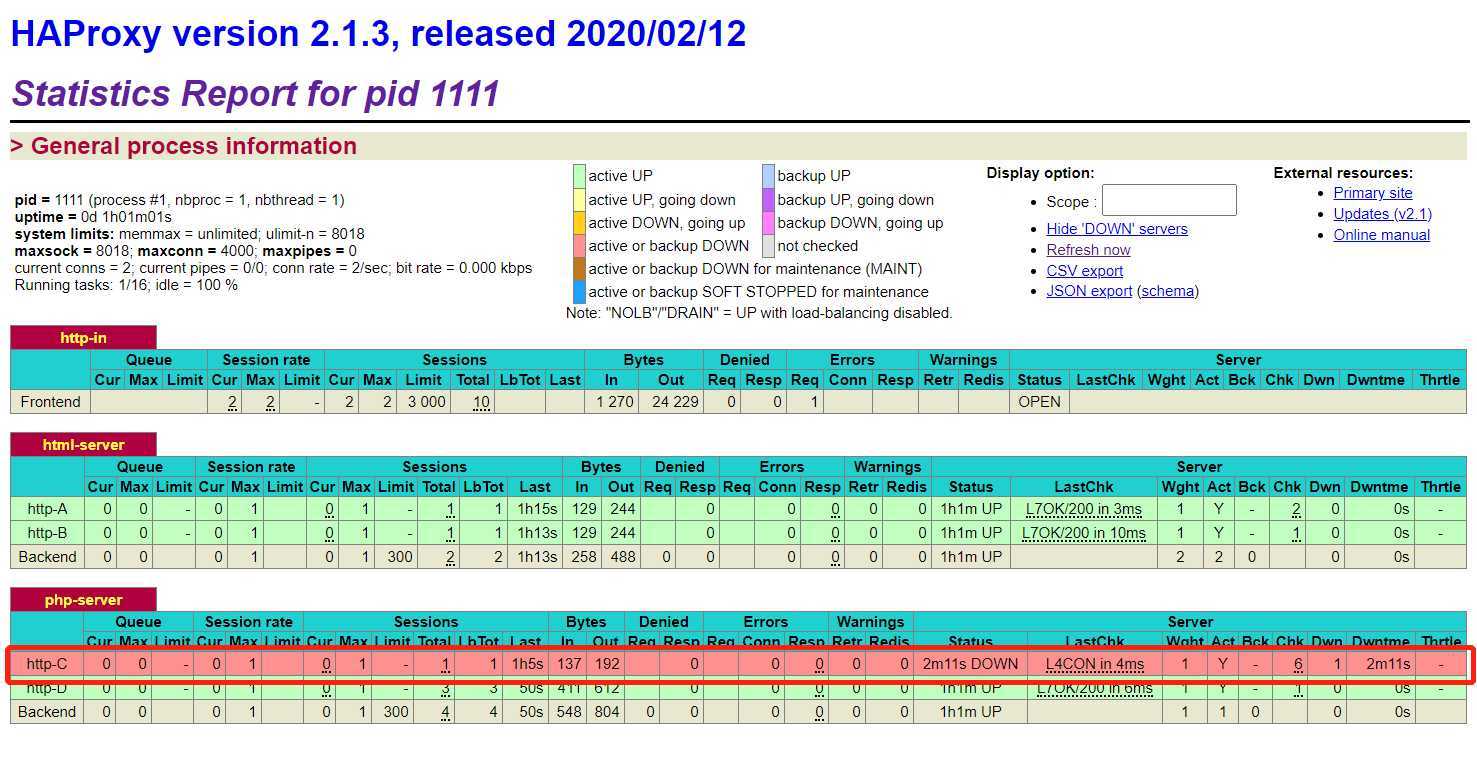Click Frontend sessions total value 10
Viewport: 1477px width, 757px height.
pyautogui.click(x=481, y=402)
